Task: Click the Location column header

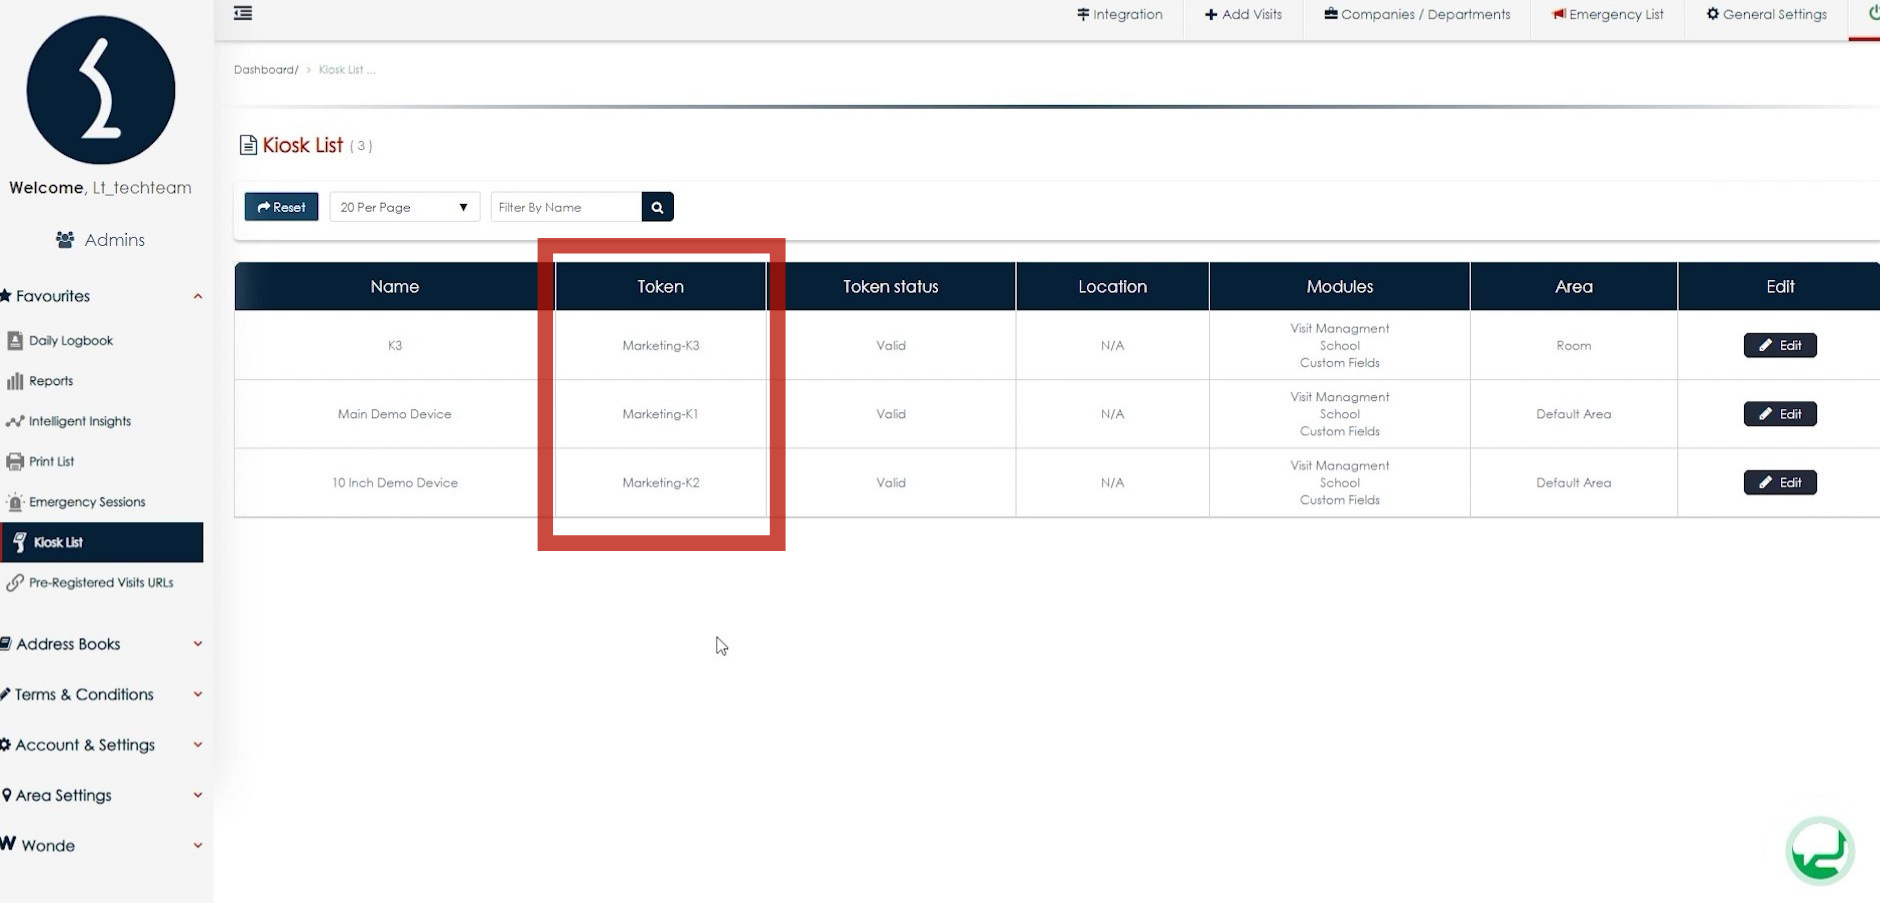Action: (x=1112, y=287)
